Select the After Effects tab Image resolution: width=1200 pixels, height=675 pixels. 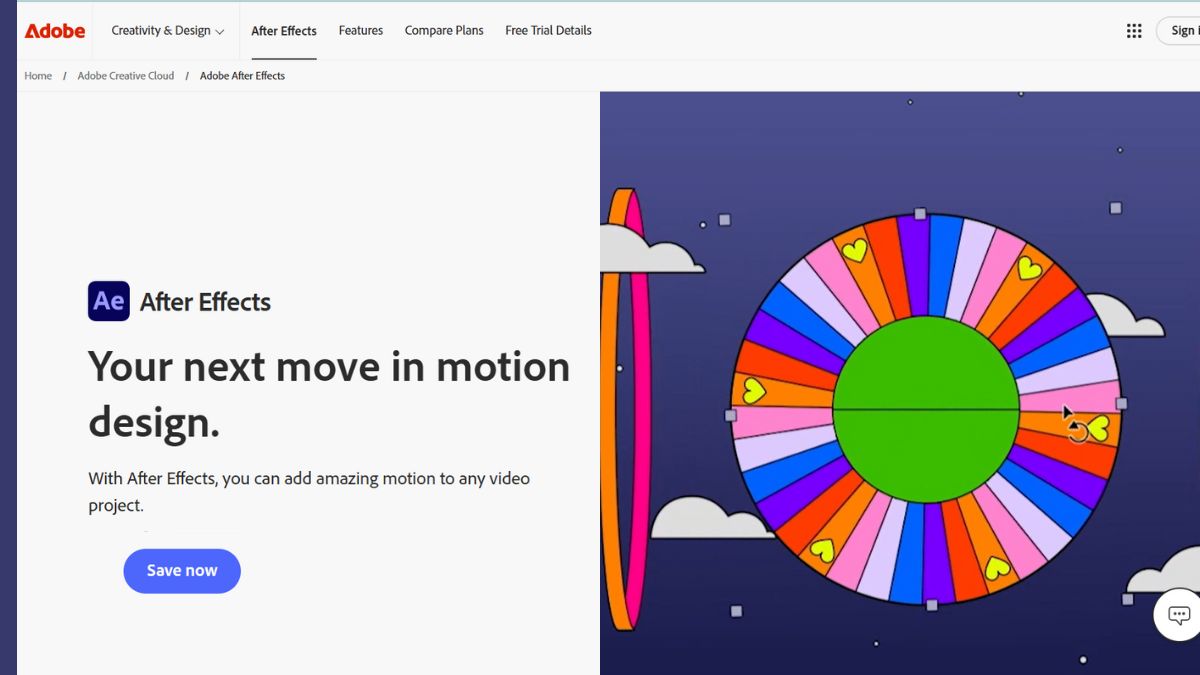[284, 31]
